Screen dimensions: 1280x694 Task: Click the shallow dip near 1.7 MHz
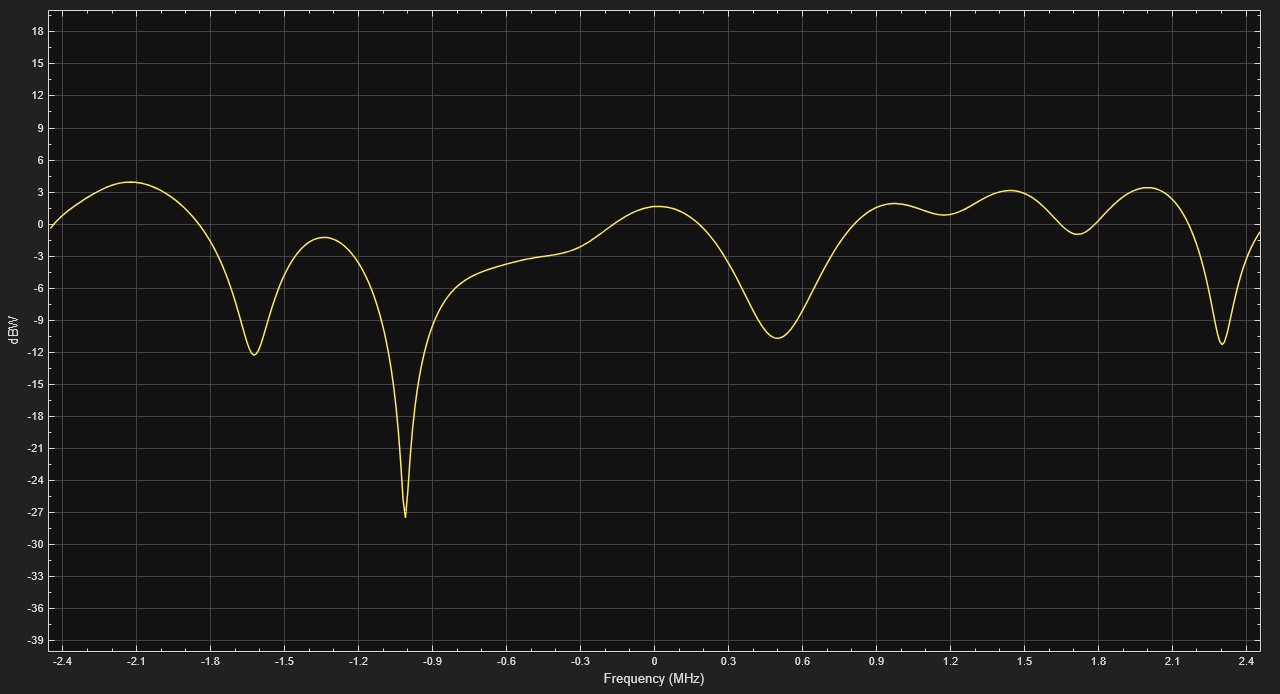click(x=1077, y=234)
